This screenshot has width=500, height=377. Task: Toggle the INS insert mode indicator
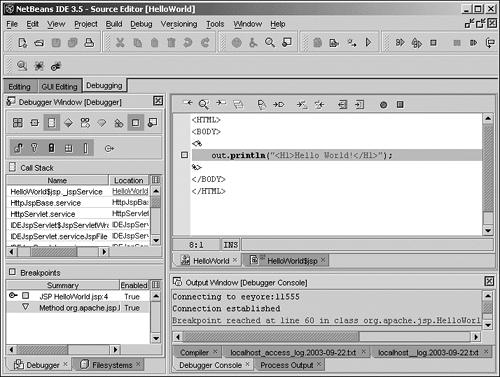click(x=231, y=245)
